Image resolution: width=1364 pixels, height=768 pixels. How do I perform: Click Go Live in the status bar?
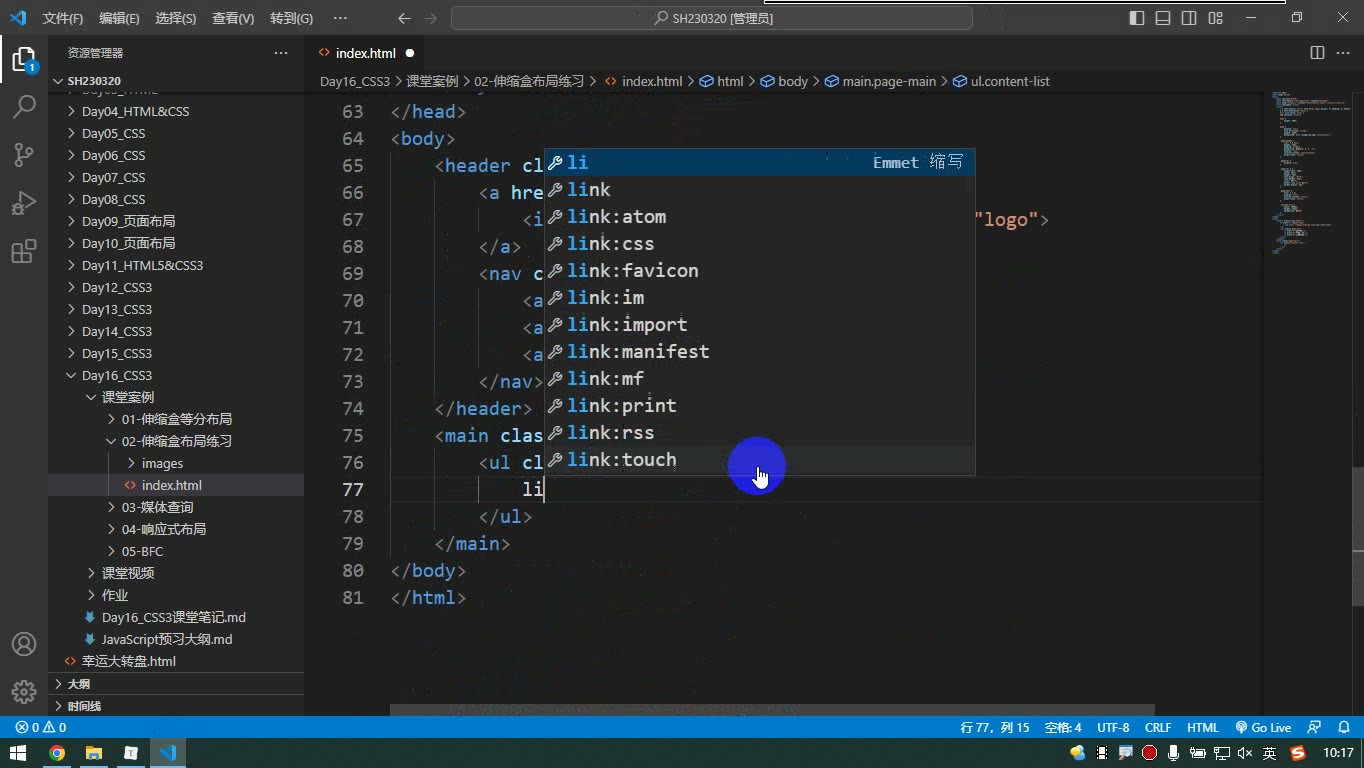(1263, 728)
